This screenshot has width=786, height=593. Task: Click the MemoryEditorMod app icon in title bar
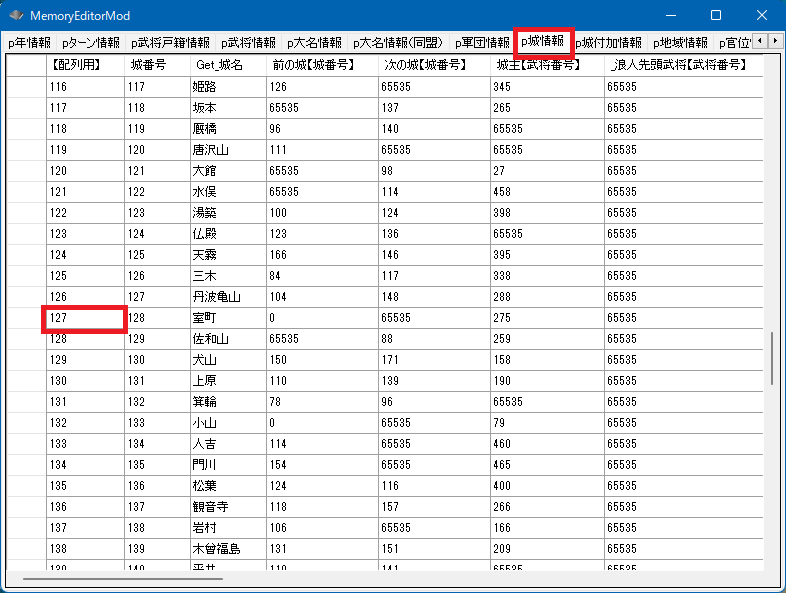16,16
